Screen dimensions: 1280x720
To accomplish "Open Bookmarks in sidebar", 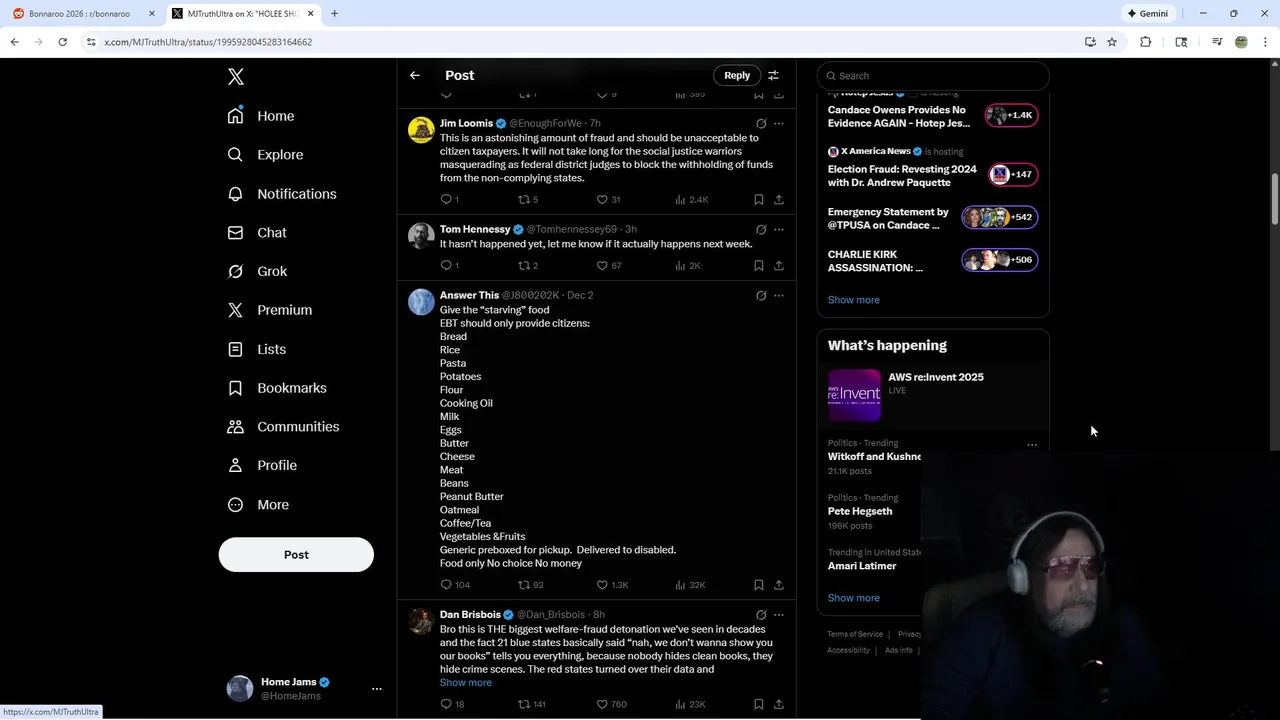I will 277,388.
